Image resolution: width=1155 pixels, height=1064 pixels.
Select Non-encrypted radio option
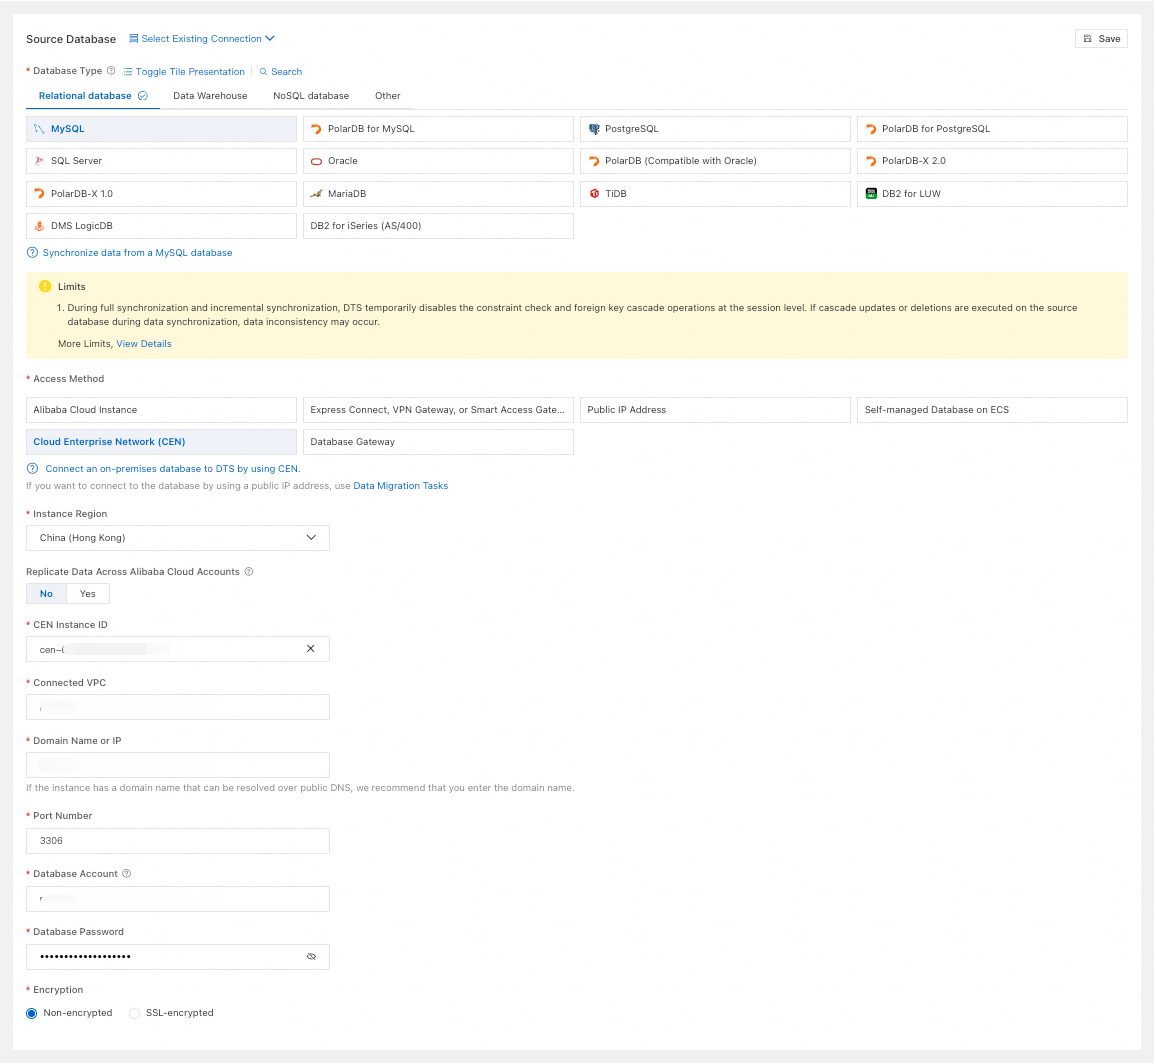[32, 1014]
